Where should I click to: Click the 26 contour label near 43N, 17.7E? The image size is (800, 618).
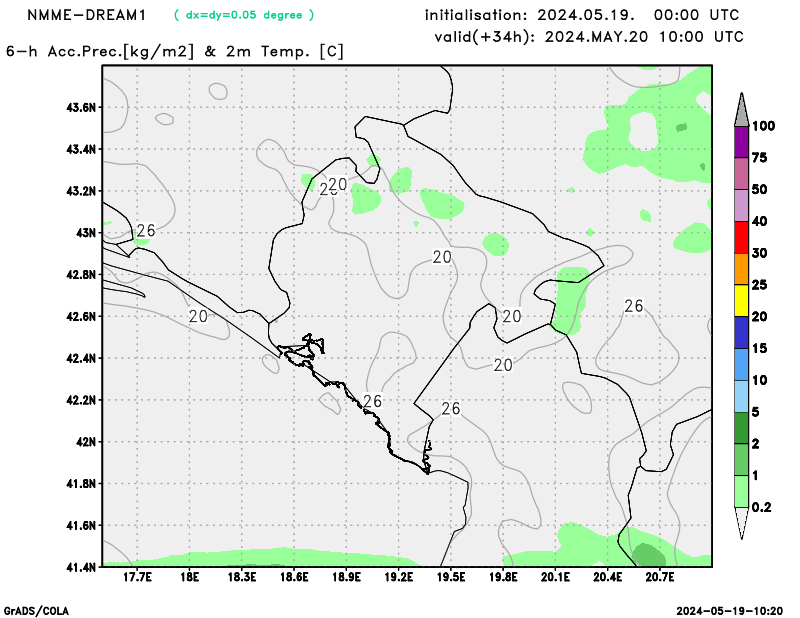click(x=146, y=231)
